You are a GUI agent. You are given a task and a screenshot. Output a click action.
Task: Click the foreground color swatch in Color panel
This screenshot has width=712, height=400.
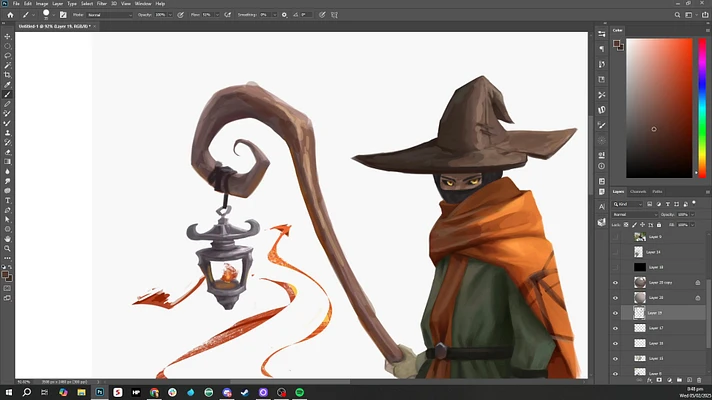[x=616, y=44]
